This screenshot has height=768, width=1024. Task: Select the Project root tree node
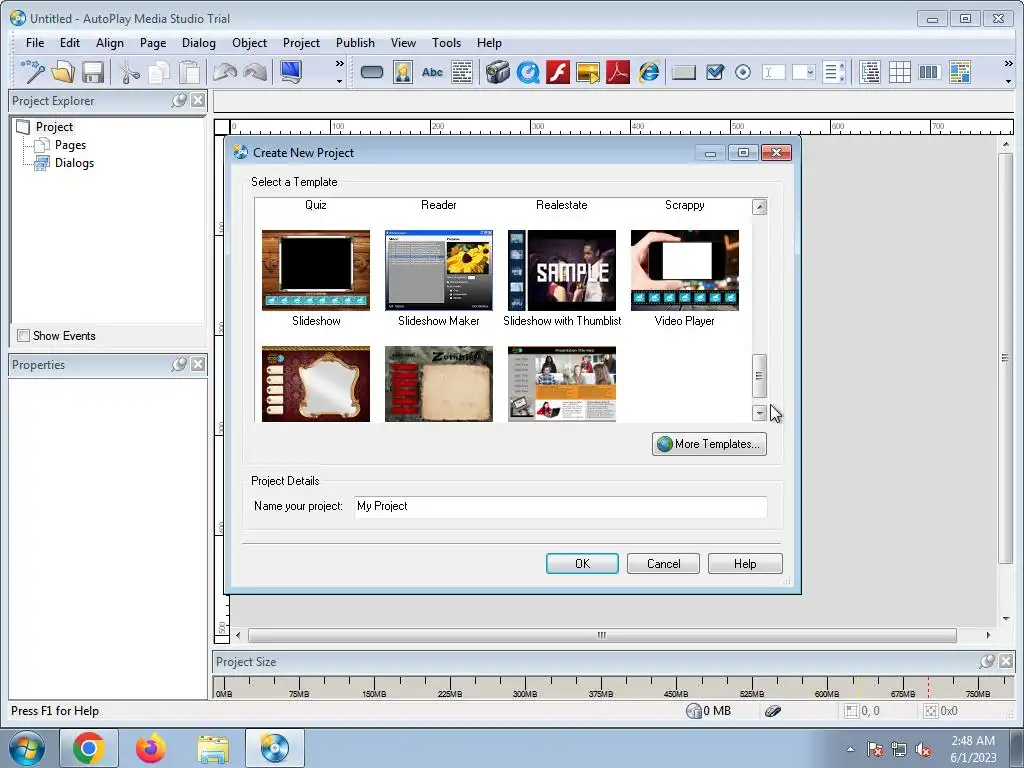[54, 127]
